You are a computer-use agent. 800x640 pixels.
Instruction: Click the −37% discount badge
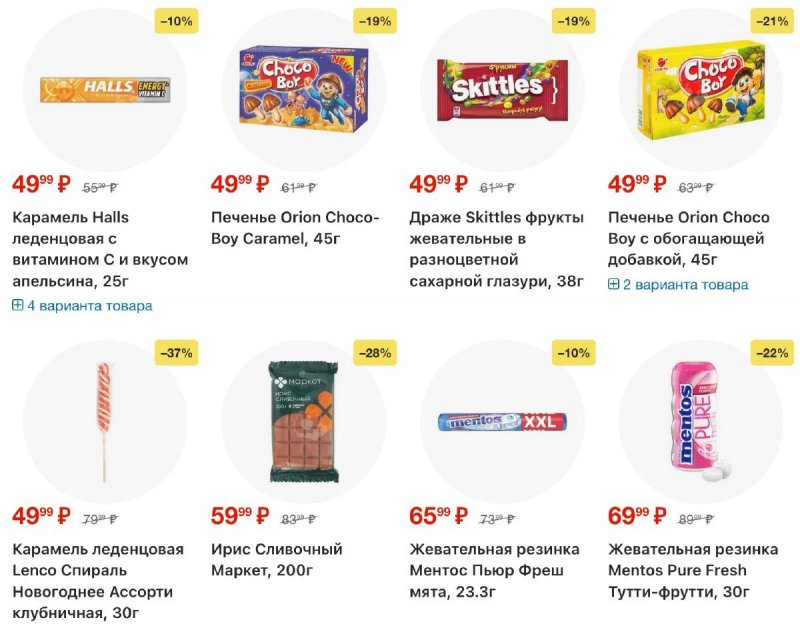click(175, 352)
